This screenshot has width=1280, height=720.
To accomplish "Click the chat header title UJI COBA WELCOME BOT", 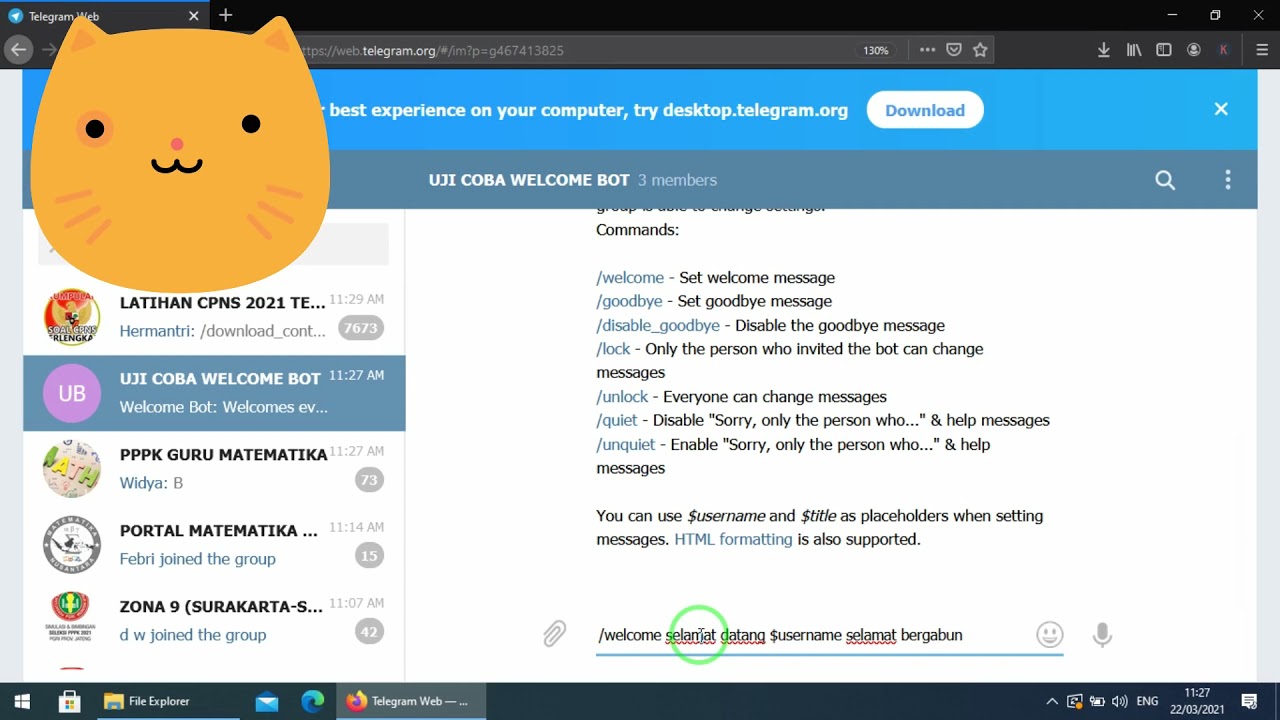I will tap(529, 180).
